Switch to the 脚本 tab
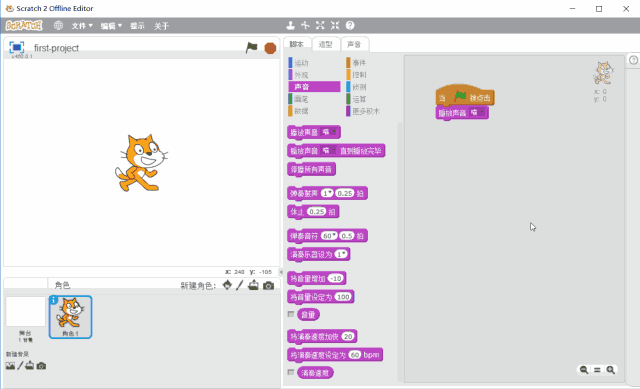 click(297, 44)
